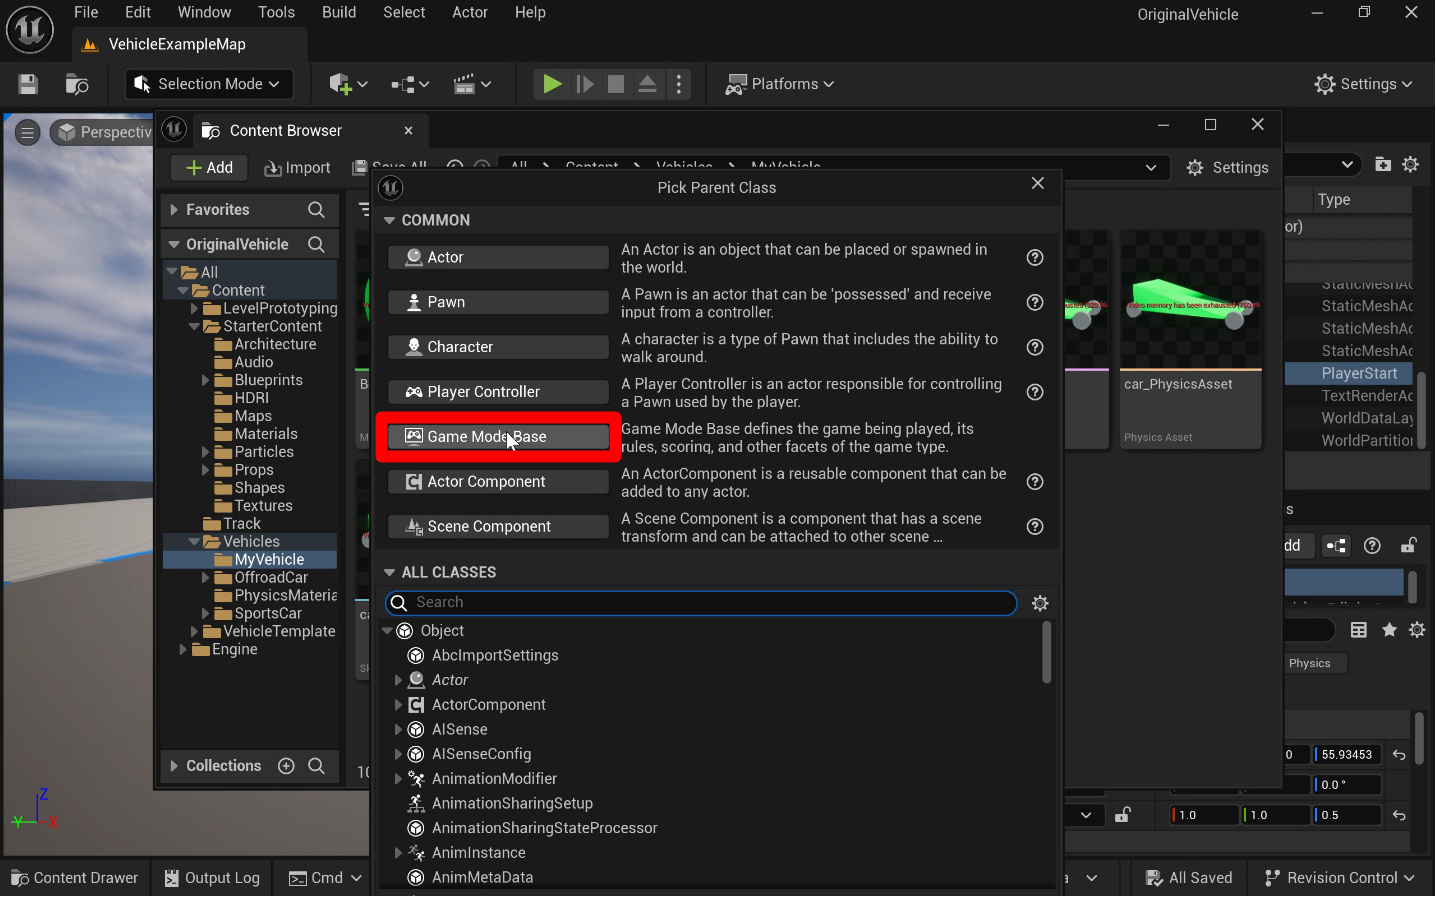Screen dimensions: 1436x897
Task: Choose the Player Controller parent class
Action: 498,392
